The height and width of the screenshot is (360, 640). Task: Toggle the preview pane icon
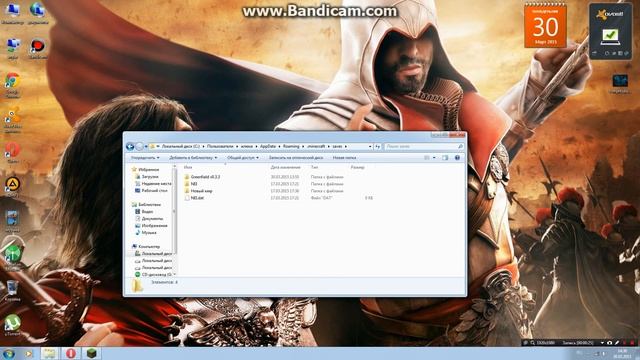(445, 158)
